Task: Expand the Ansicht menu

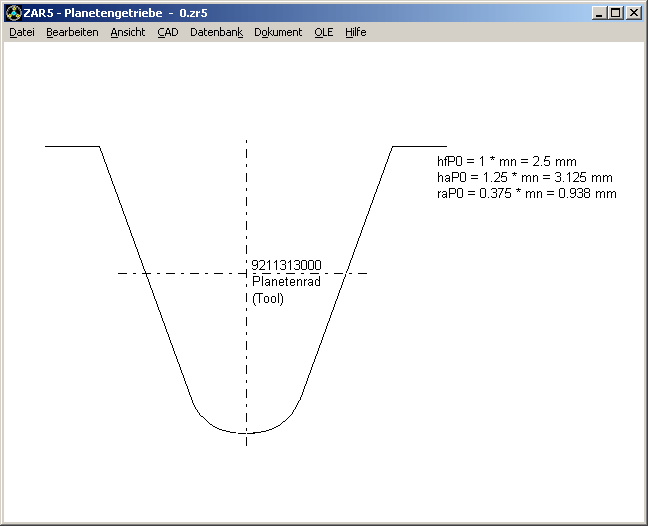Action: (x=127, y=32)
